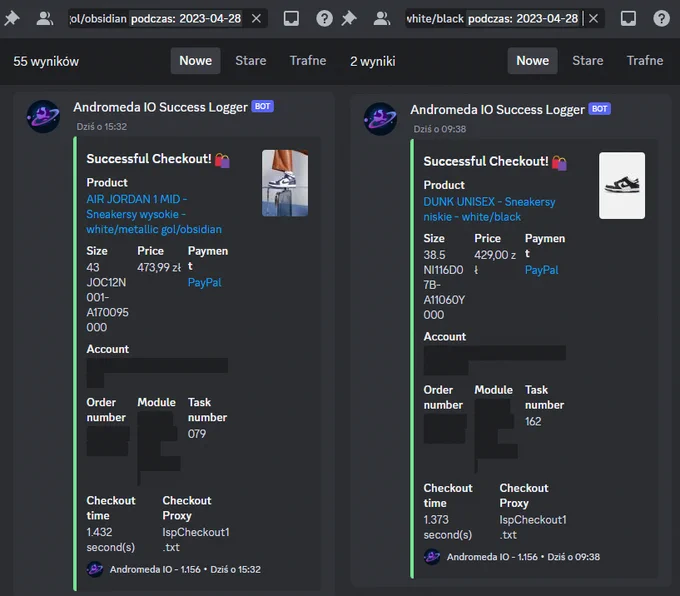Enlarge the Dunk white/black shoe thumbnail
The height and width of the screenshot is (596, 680).
click(622, 186)
